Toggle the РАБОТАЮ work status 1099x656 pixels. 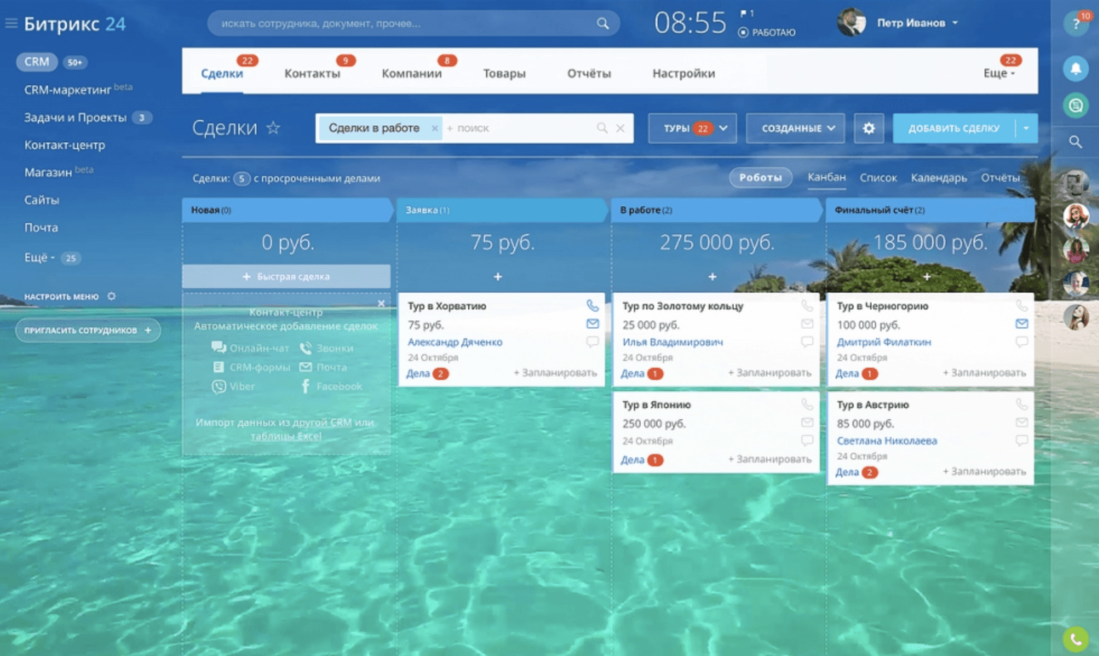(767, 32)
